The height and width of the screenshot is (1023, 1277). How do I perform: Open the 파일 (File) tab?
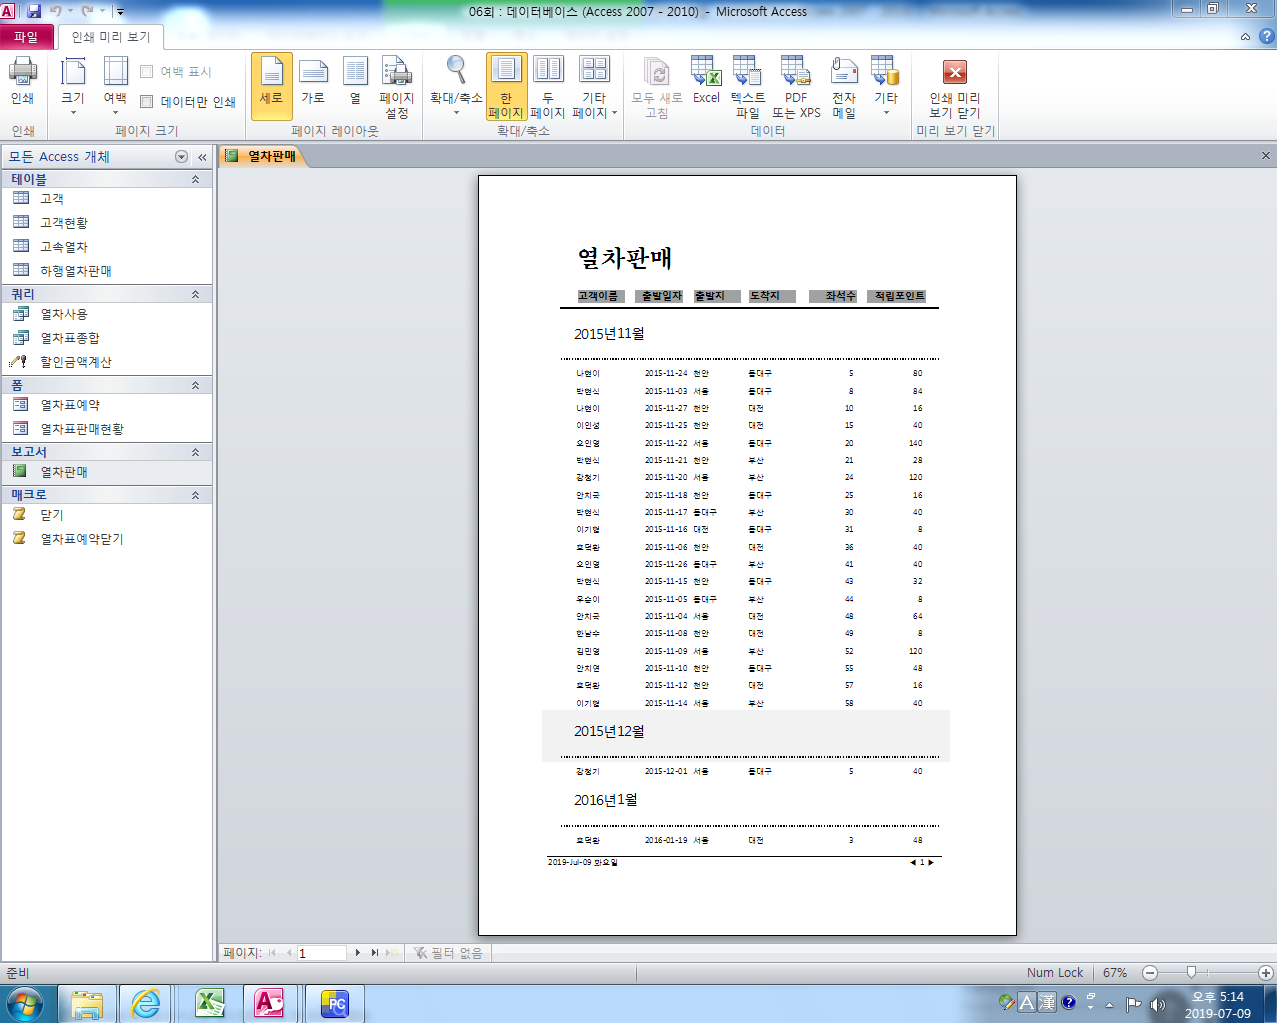tap(26, 37)
